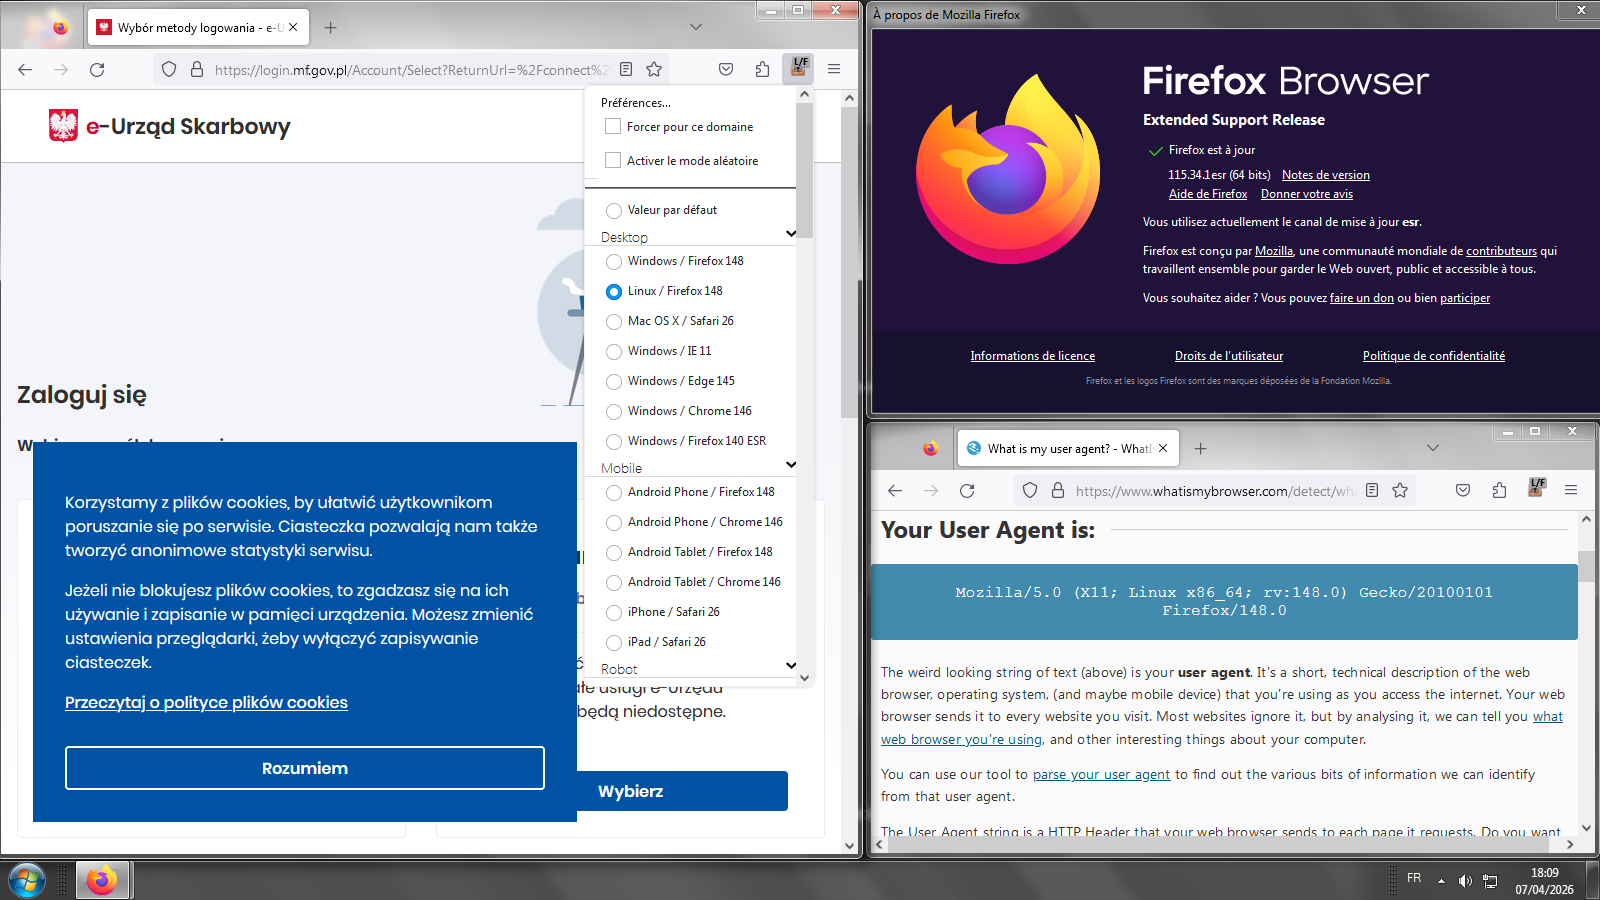The width and height of the screenshot is (1600, 900).
Task: Click the FR input language indicator
Action: click(x=1414, y=878)
